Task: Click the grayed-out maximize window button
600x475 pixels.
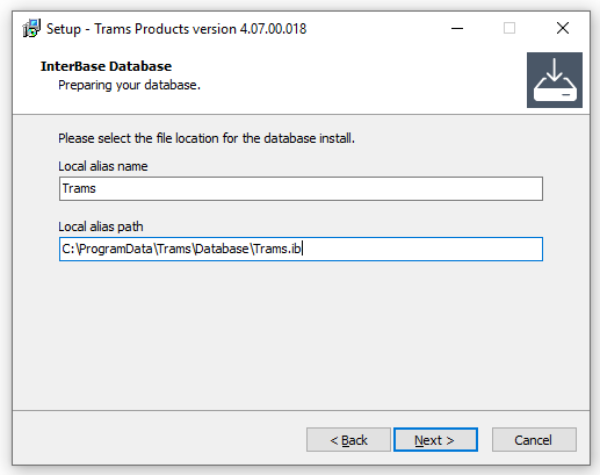Action: click(x=509, y=28)
